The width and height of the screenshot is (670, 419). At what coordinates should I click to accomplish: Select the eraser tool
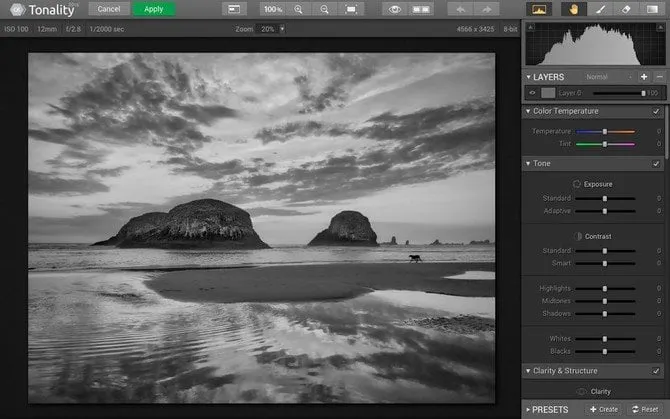click(x=626, y=9)
